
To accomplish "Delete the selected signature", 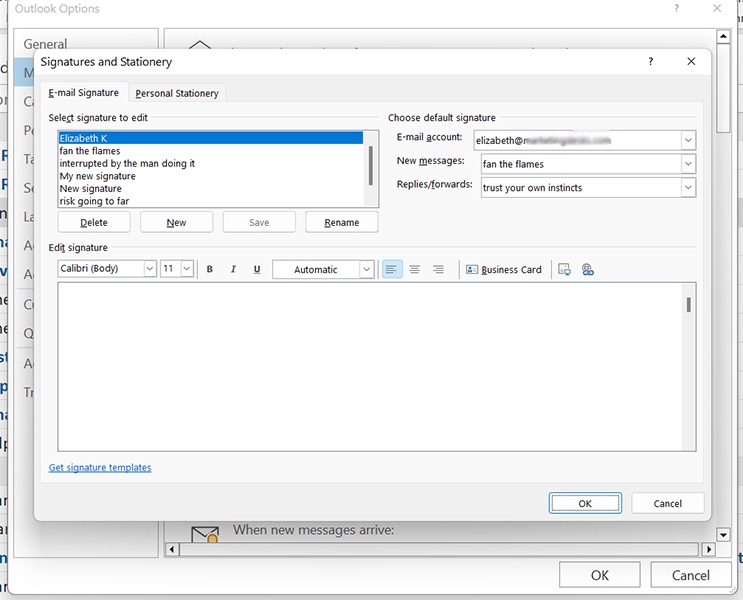I will (94, 222).
